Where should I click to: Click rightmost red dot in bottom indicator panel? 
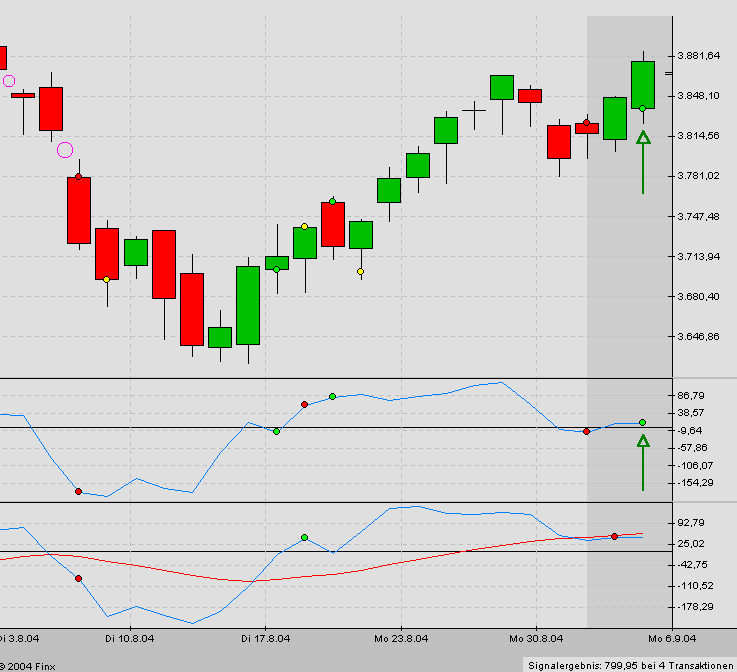(x=615, y=537)
